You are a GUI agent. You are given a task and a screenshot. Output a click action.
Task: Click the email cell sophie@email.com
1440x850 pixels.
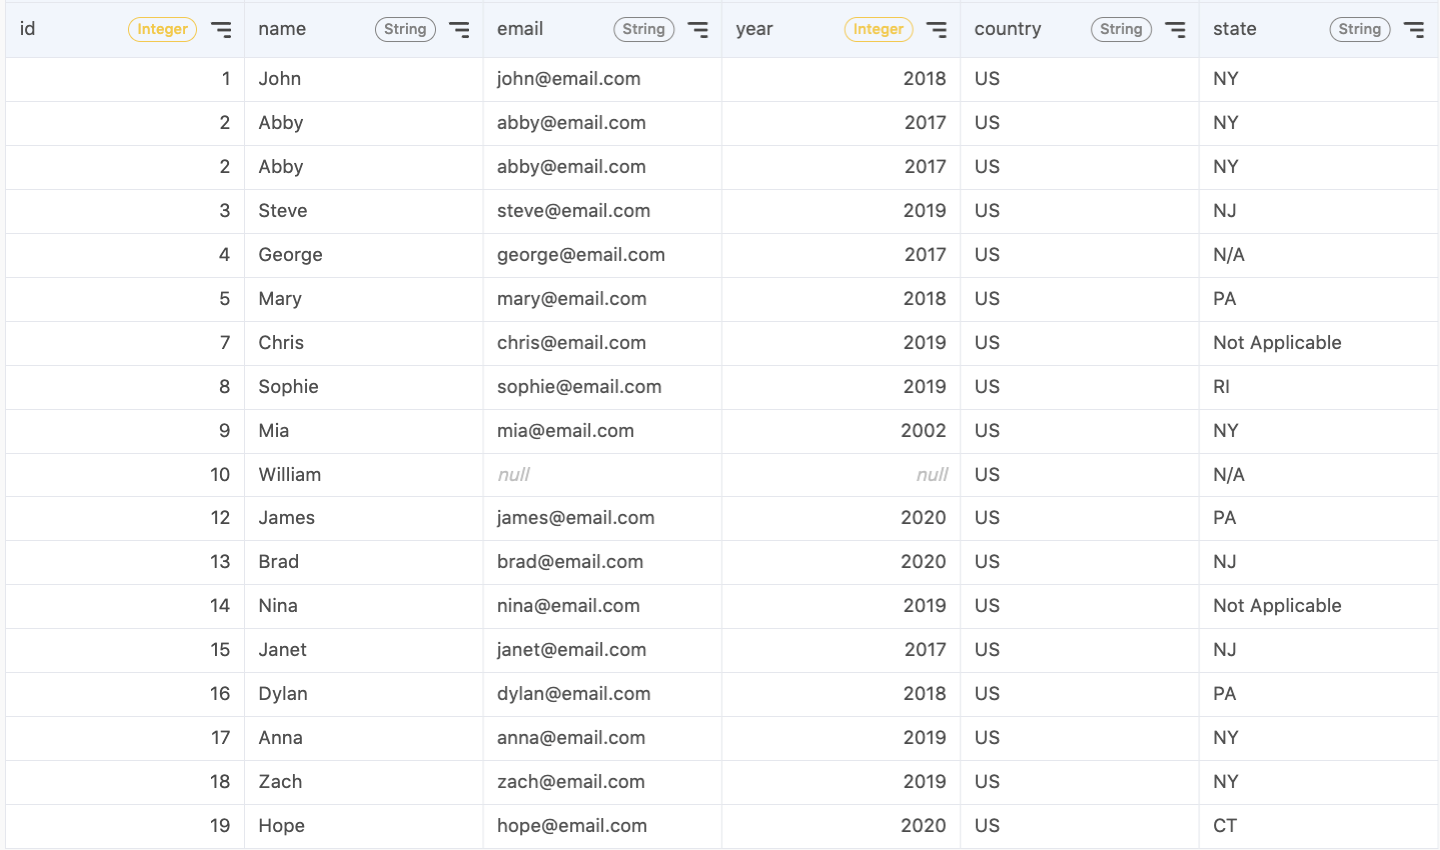[x=602, y=387]
